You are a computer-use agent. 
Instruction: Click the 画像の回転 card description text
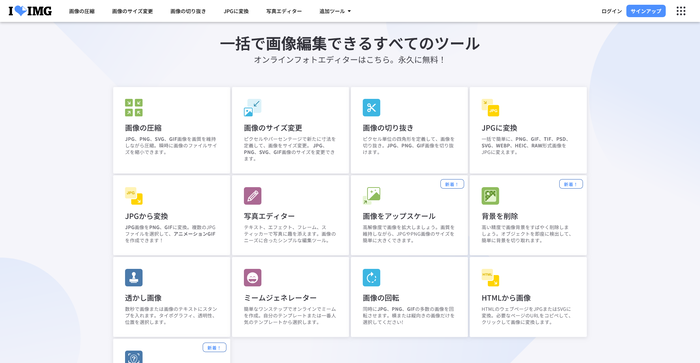pyautogui.click(x=408, y=316)
